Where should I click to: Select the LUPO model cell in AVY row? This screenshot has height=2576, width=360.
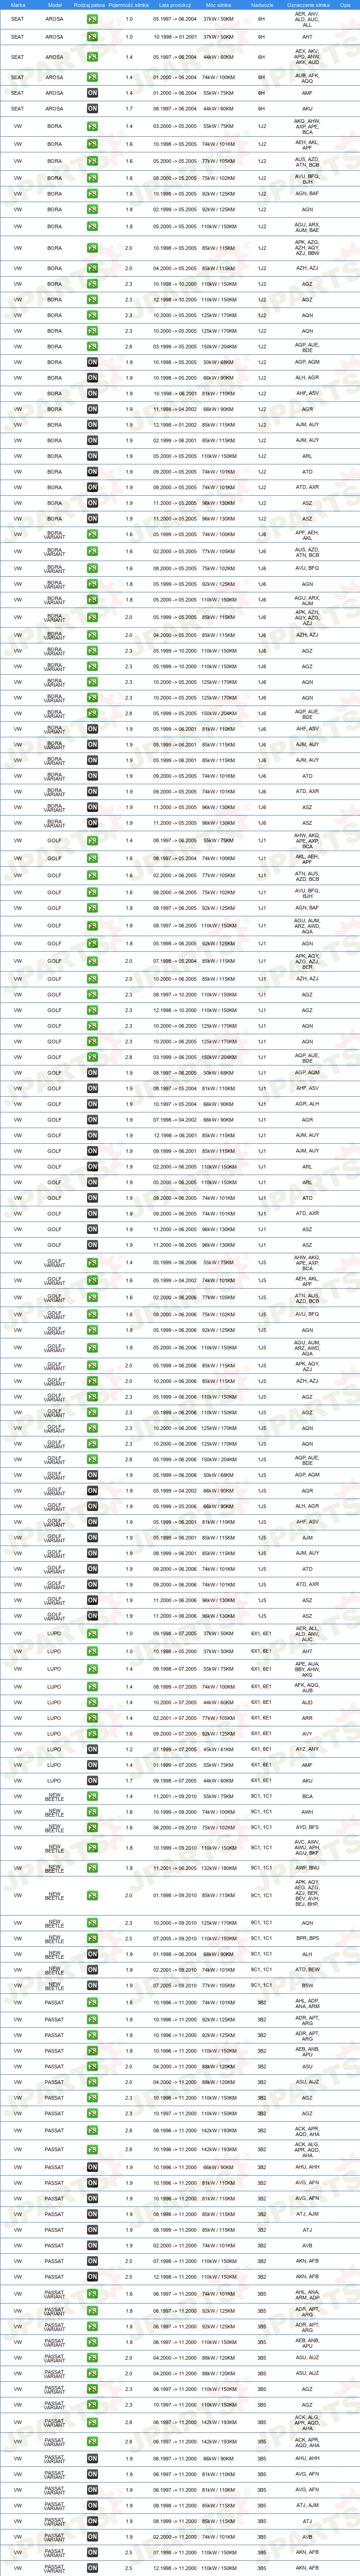coord(54,1734)
